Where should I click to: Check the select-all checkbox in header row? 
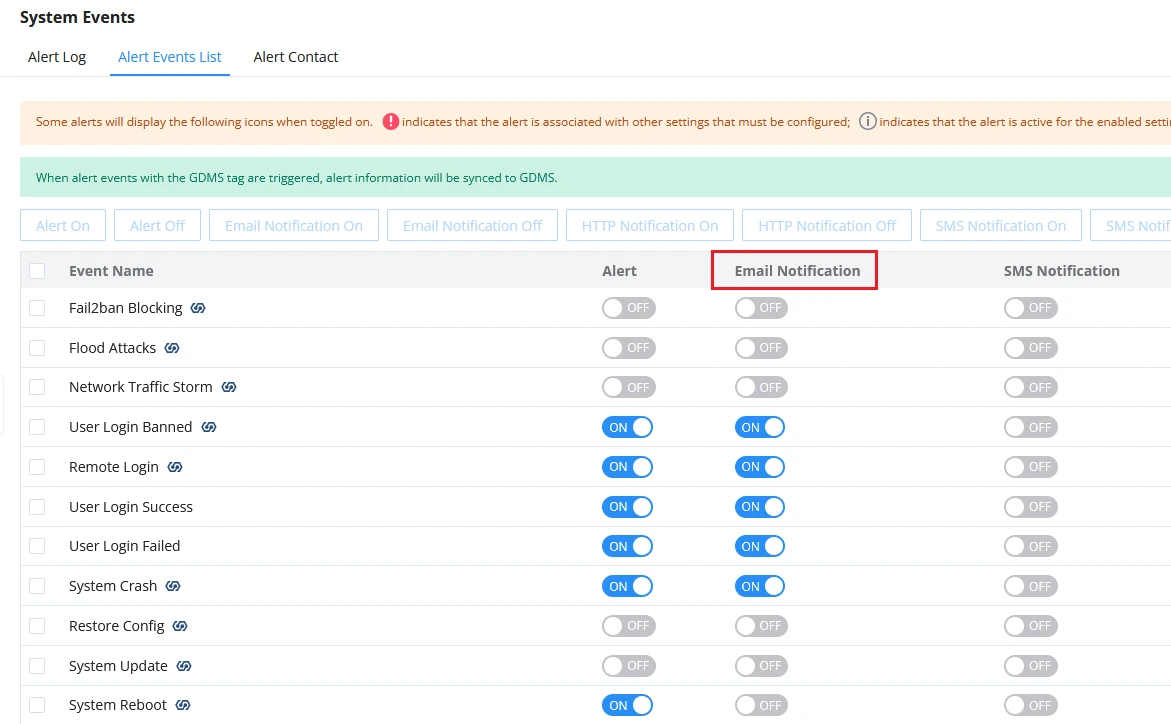(x=37, y=270)
